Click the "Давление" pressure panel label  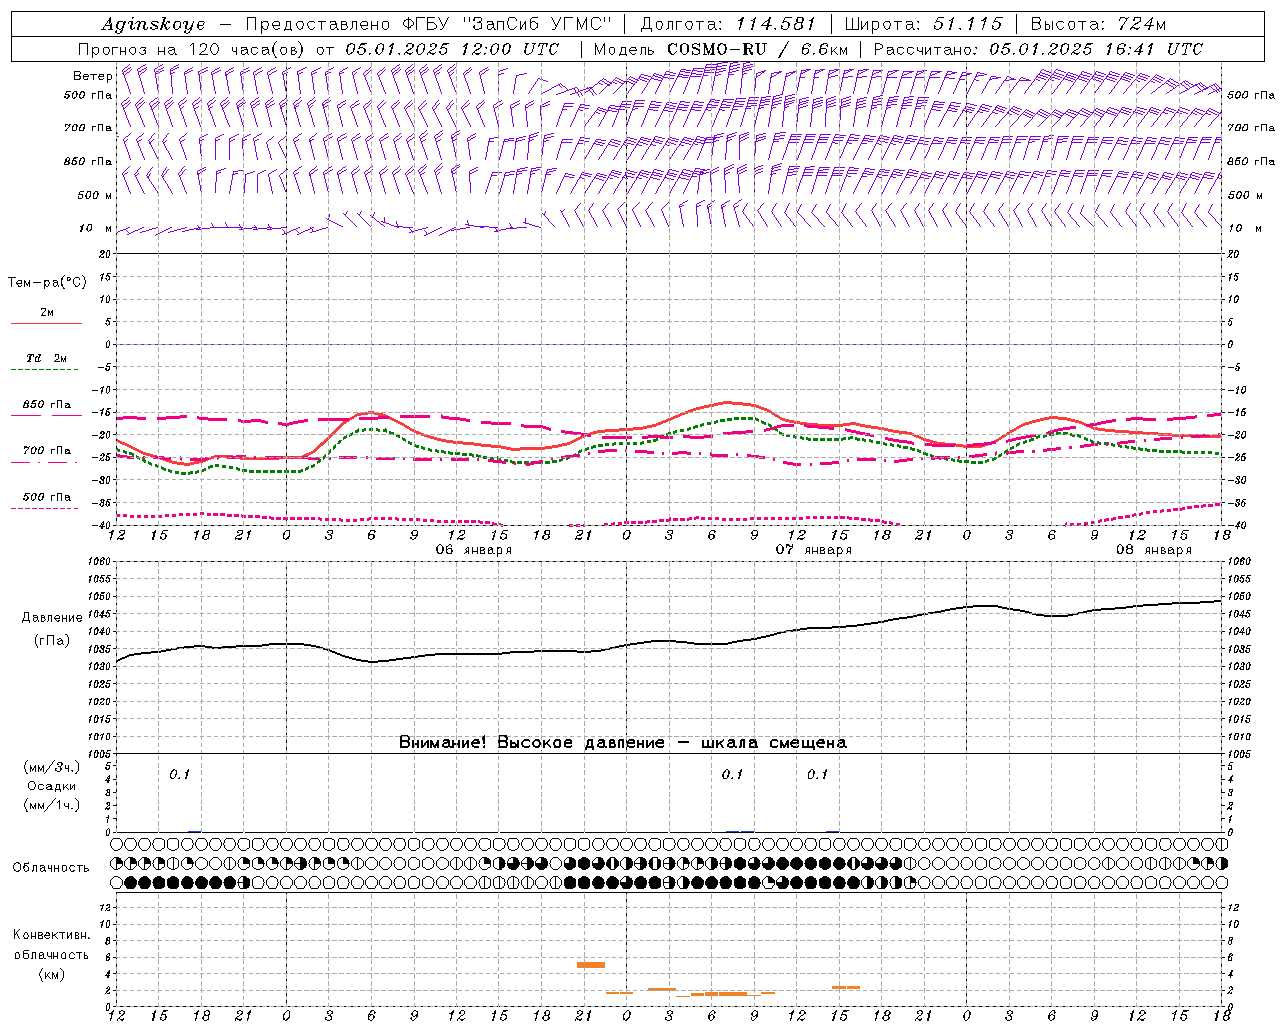pos(52,618)
